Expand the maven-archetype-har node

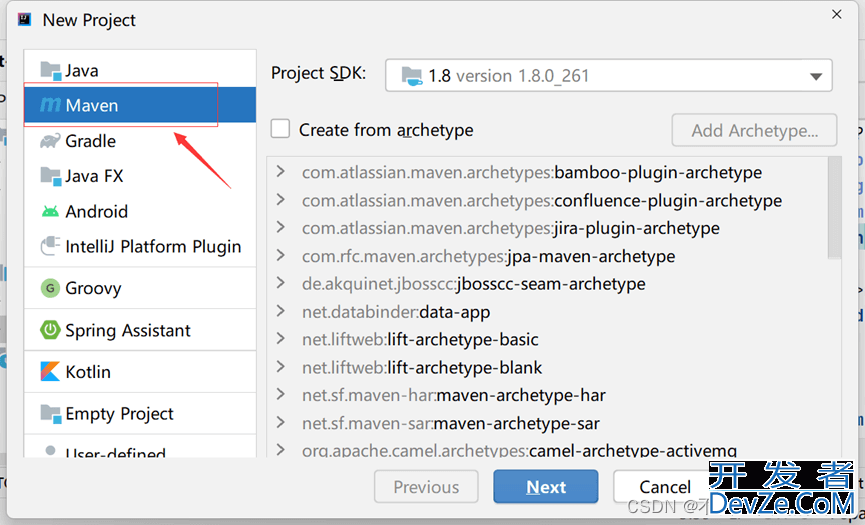(x=281, y=394)
